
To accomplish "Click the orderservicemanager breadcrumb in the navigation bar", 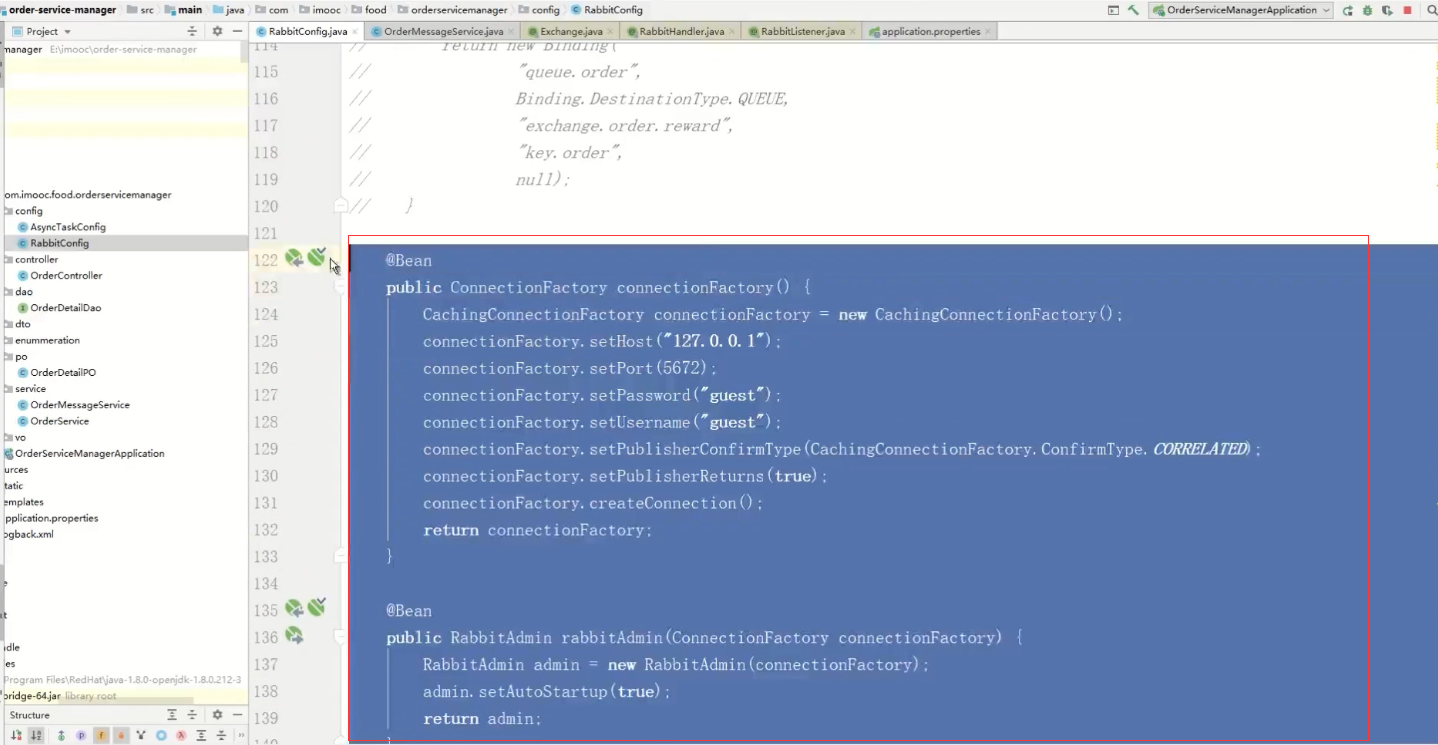I will pos(452,10).
